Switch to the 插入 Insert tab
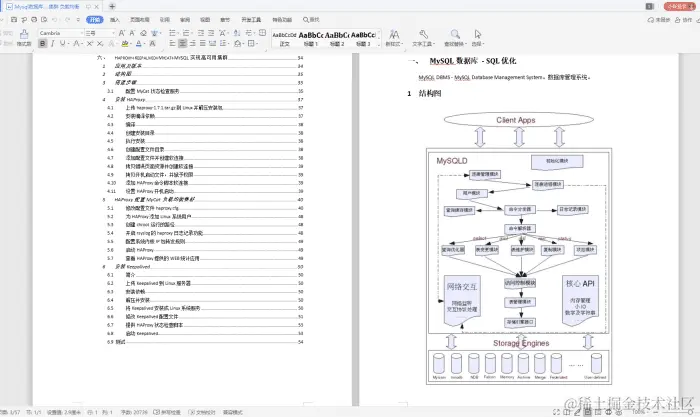 (x=115, y=20)
